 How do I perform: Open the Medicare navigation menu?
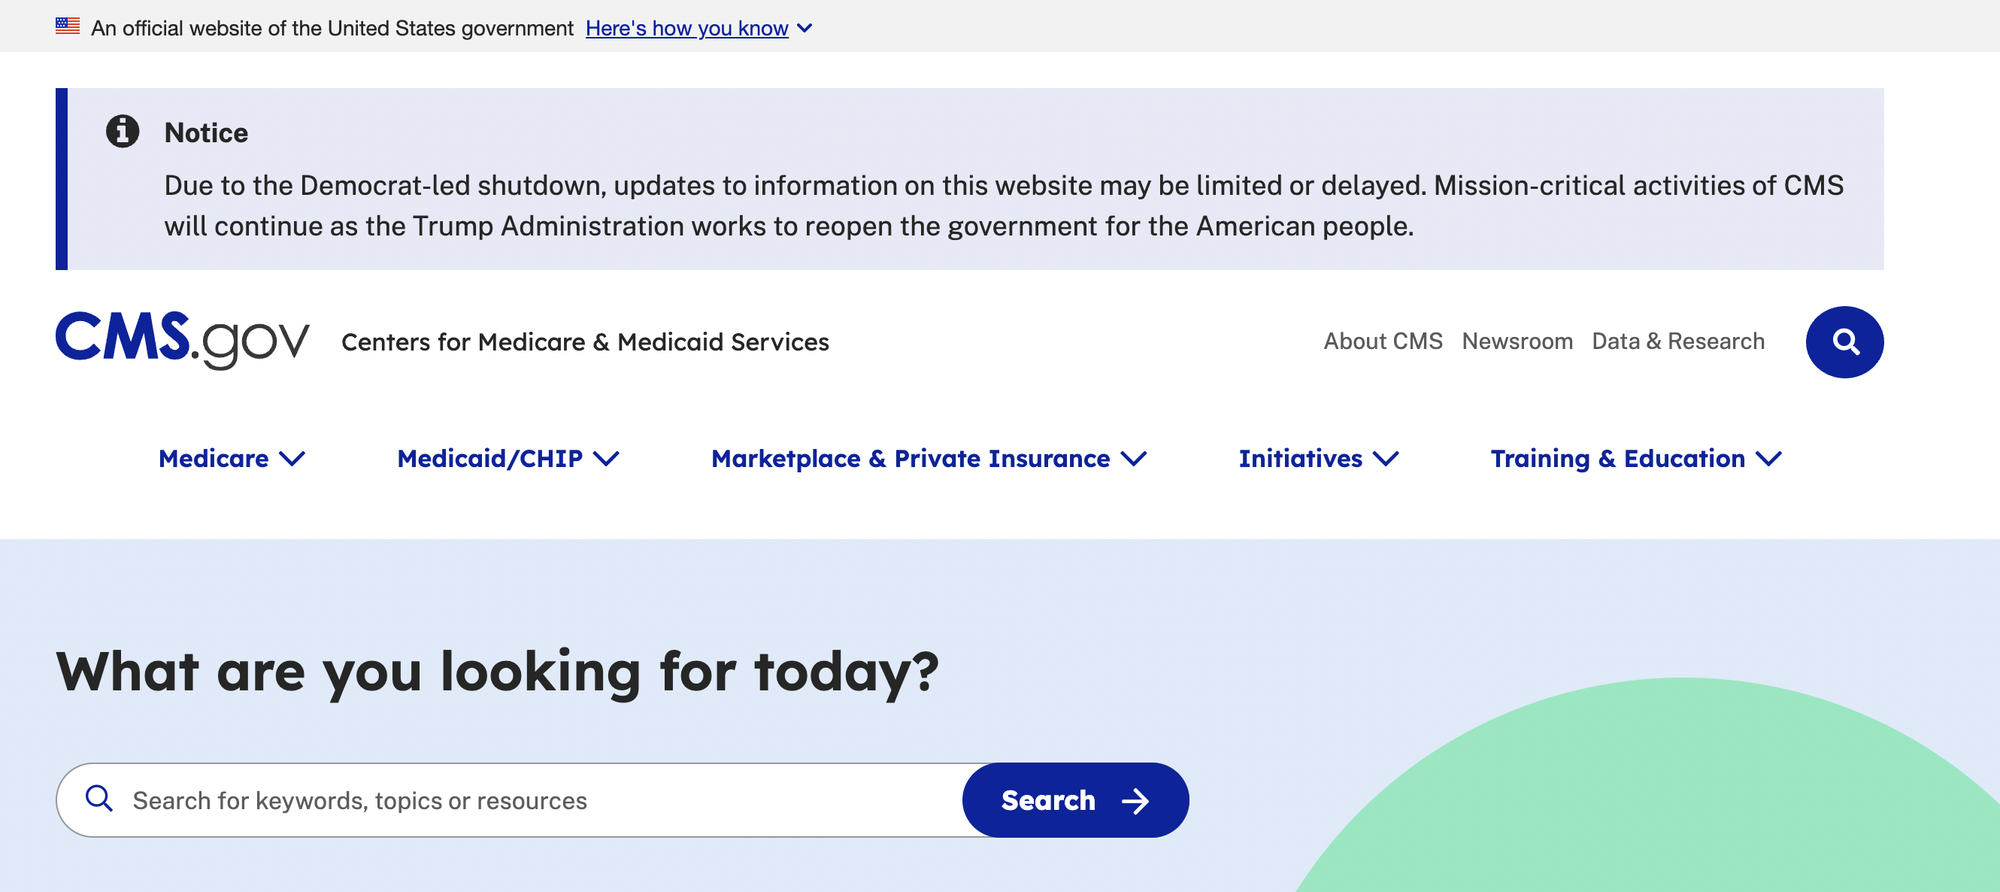214,459
